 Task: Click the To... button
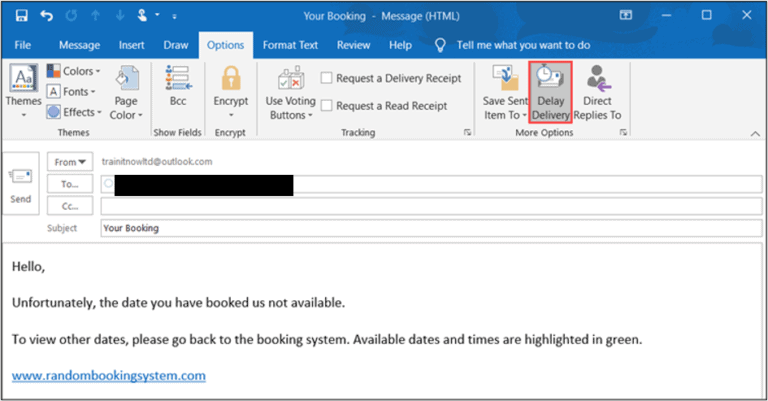[70, 184]
